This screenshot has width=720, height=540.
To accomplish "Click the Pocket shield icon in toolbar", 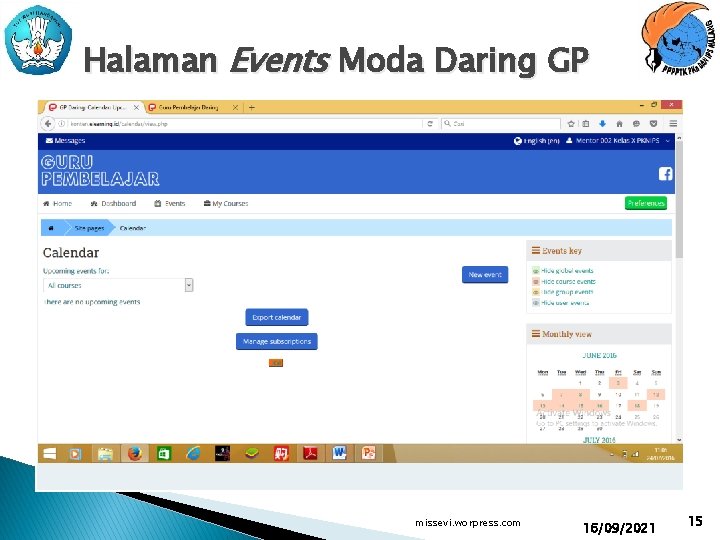I will [x=653, y=124].
